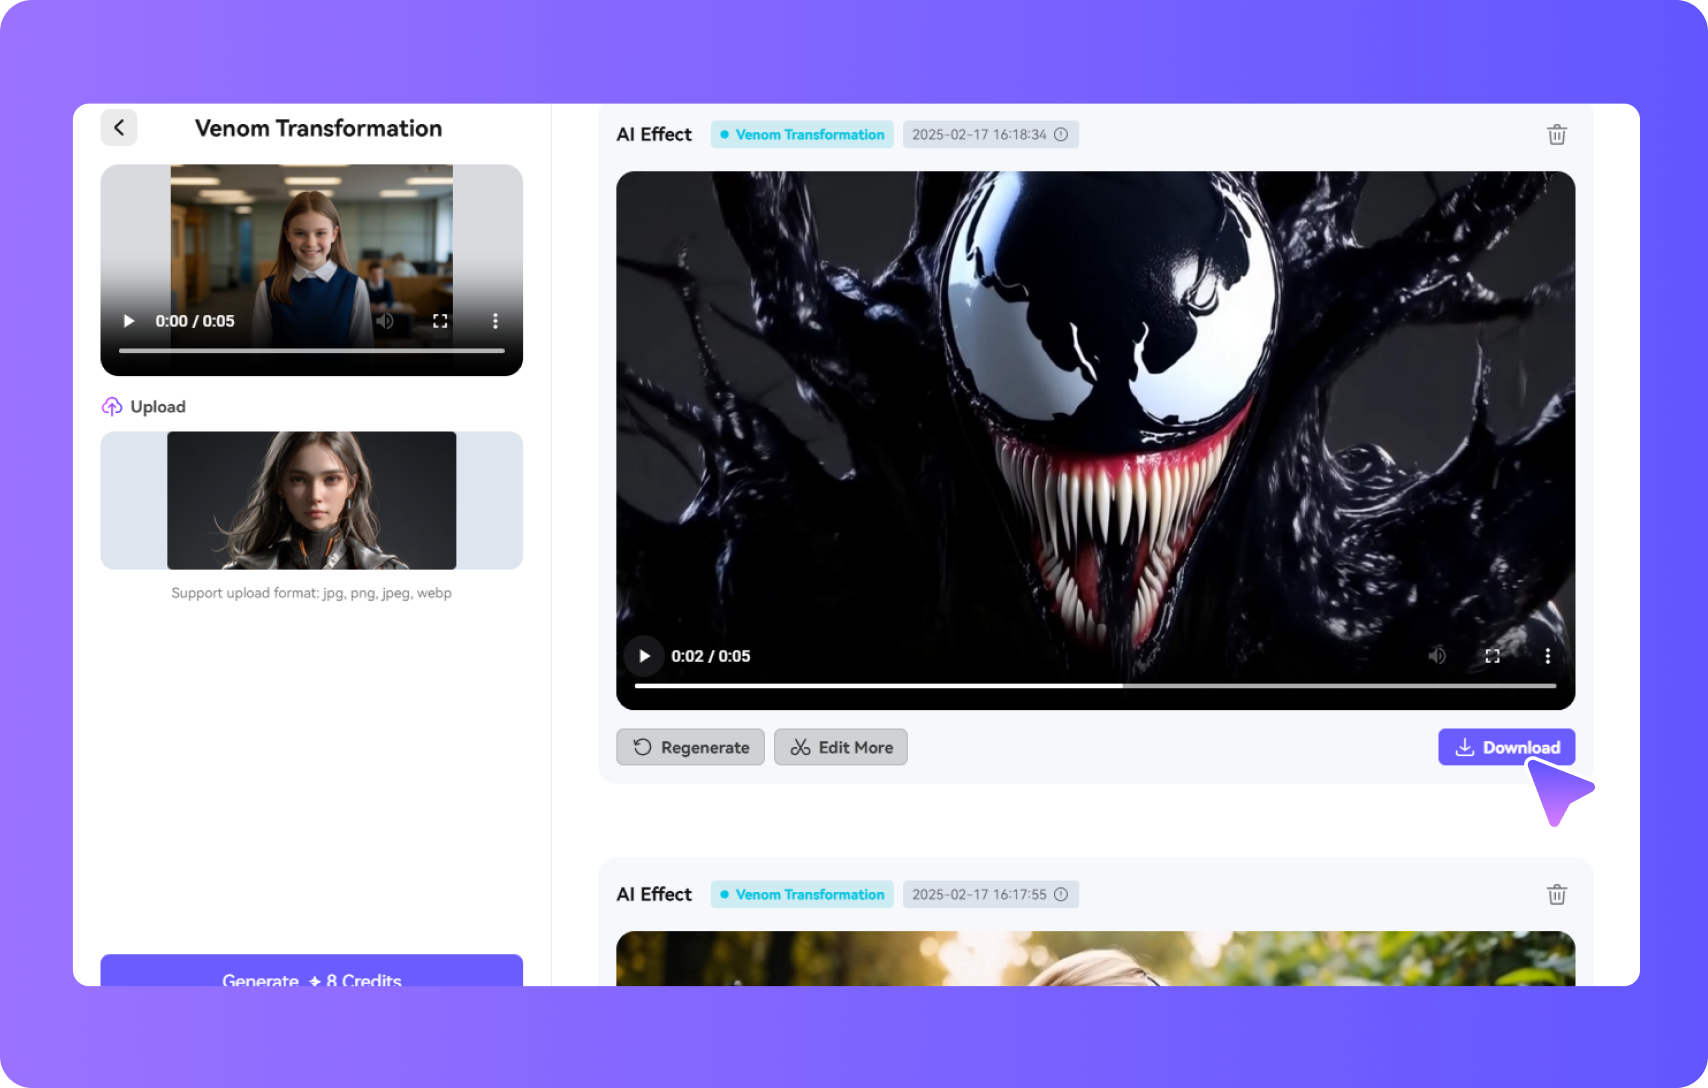Seek on the sample preview progress bar
Screen dimensions: 1708x1088
(x=312, y=351)
